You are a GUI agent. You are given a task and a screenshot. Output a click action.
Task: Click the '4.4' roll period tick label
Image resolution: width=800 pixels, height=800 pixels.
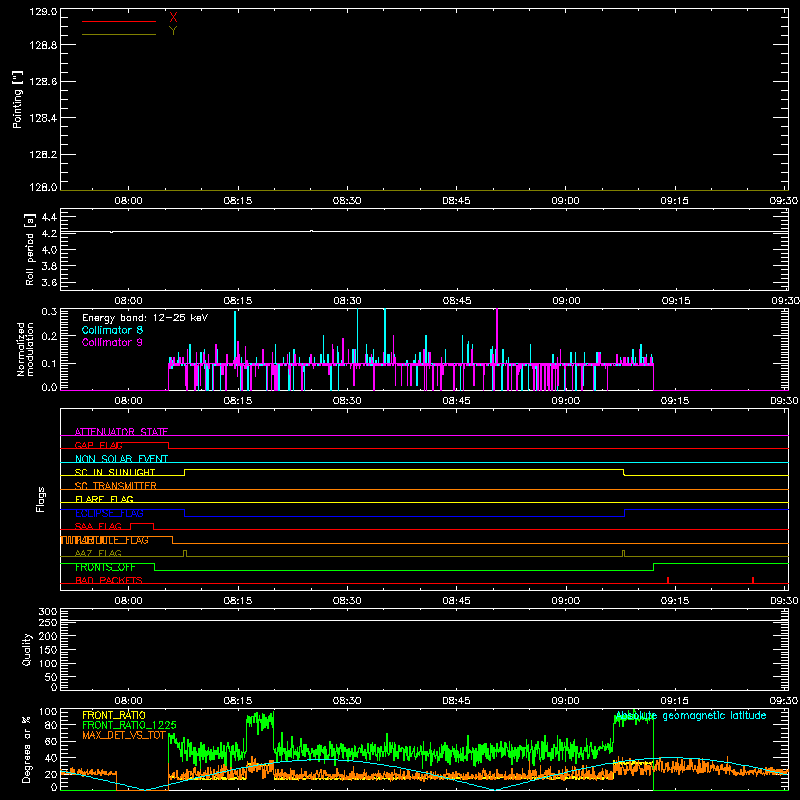pyautogui.click(x=49, y=217)
